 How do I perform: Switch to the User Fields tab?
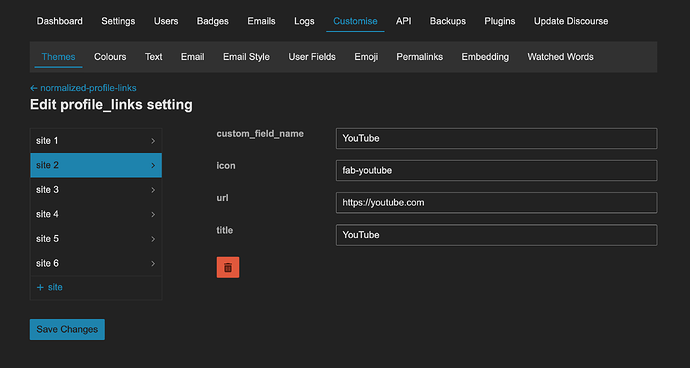pyautogui.click(x=312, y=57)
